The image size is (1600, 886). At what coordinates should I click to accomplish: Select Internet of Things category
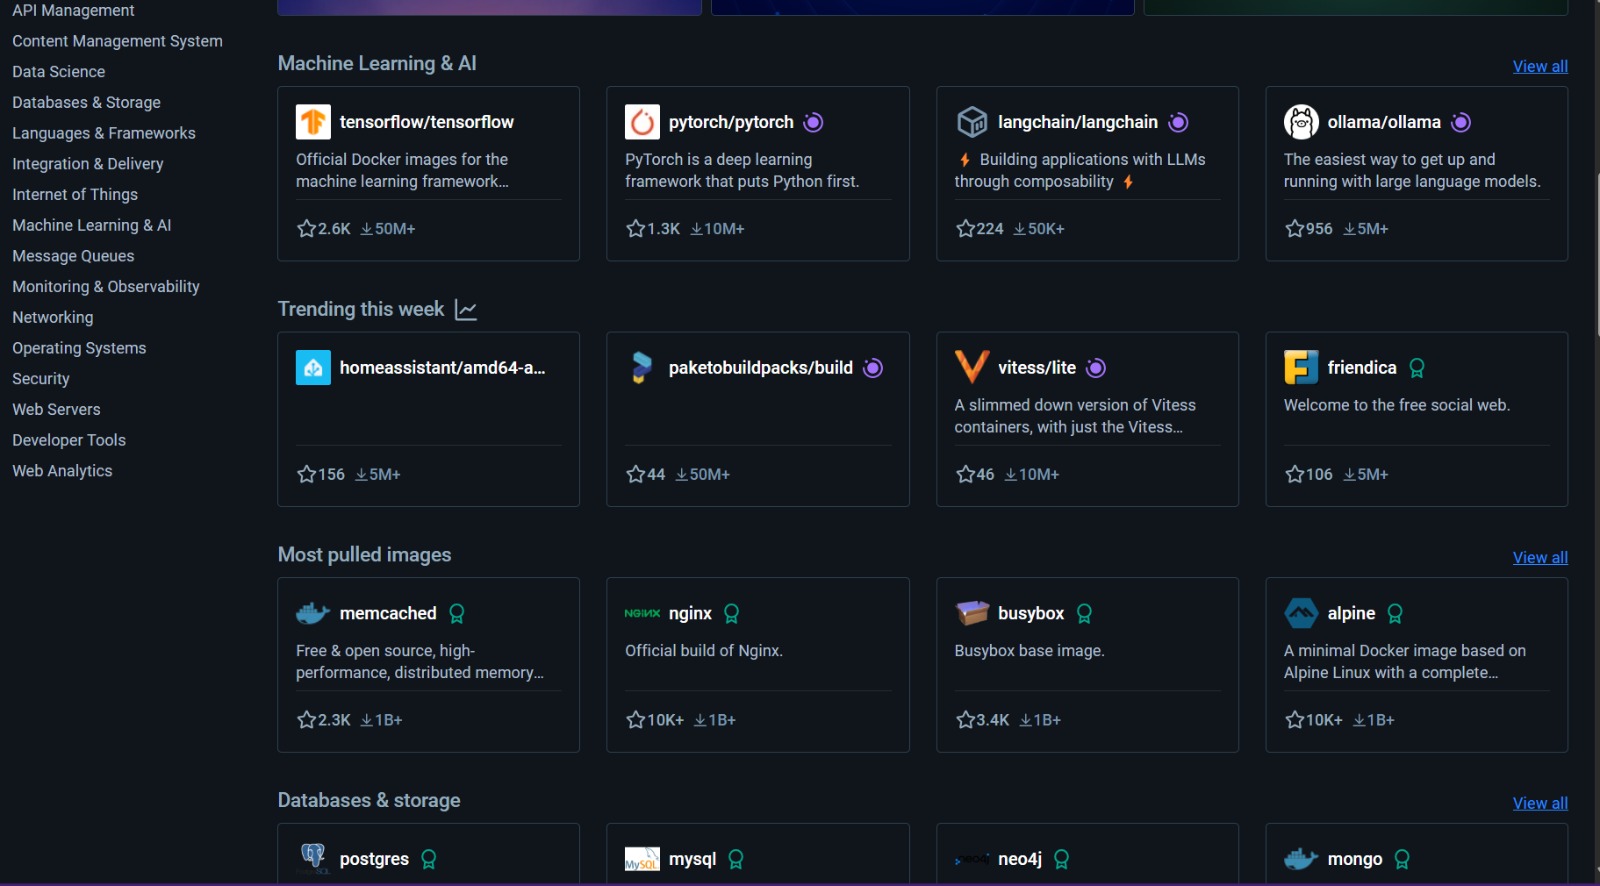(x=75, y=195)
